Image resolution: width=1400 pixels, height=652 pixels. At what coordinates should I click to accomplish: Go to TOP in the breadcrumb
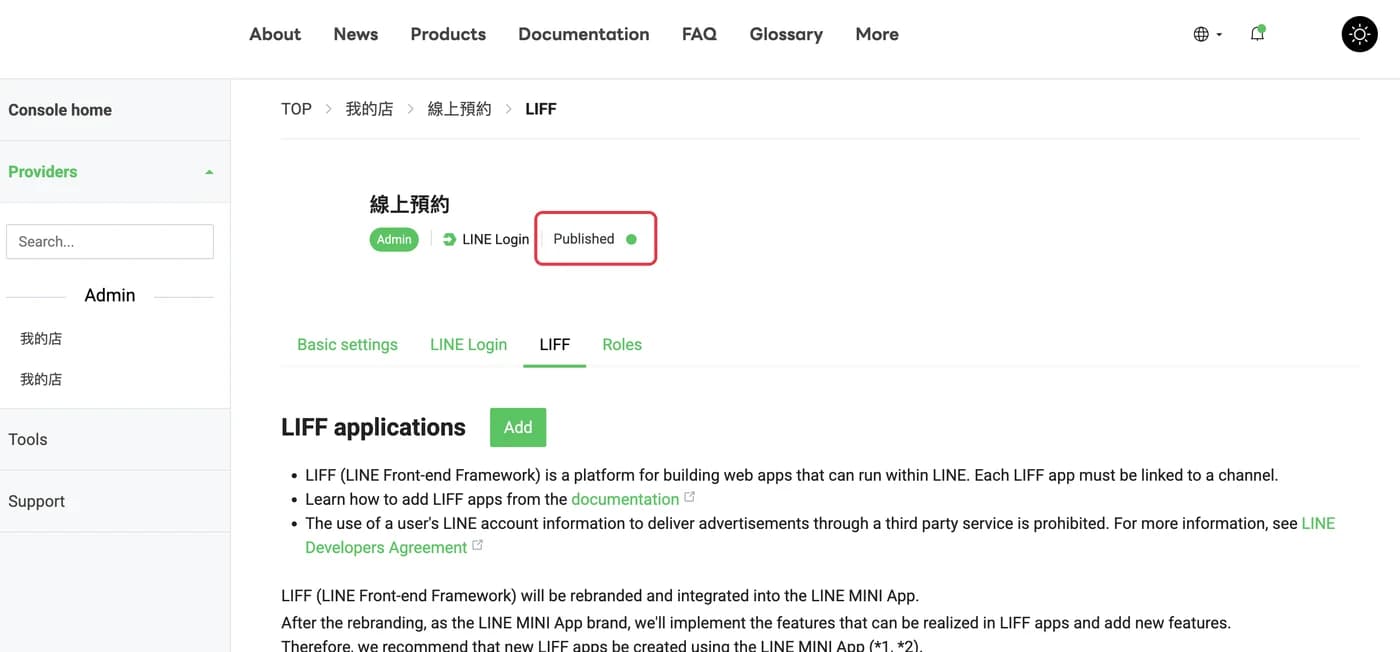point(296,109)
